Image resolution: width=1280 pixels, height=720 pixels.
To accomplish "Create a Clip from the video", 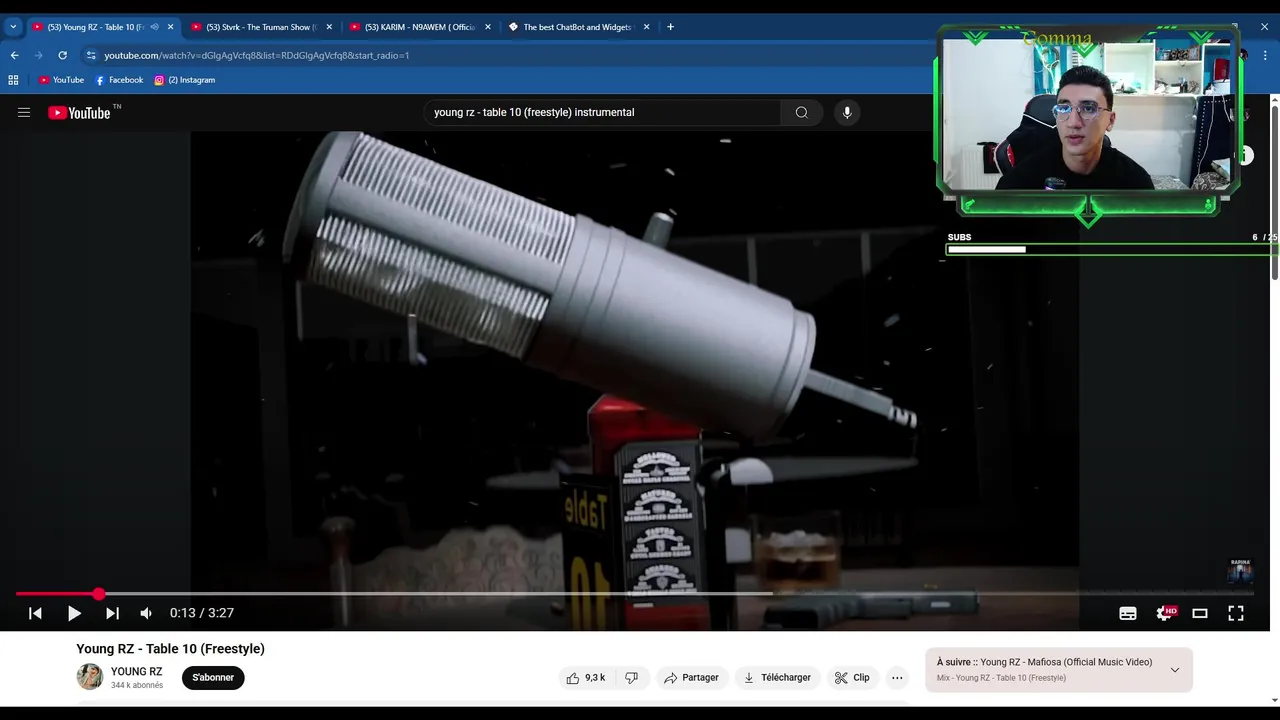I will coord(852,678).
